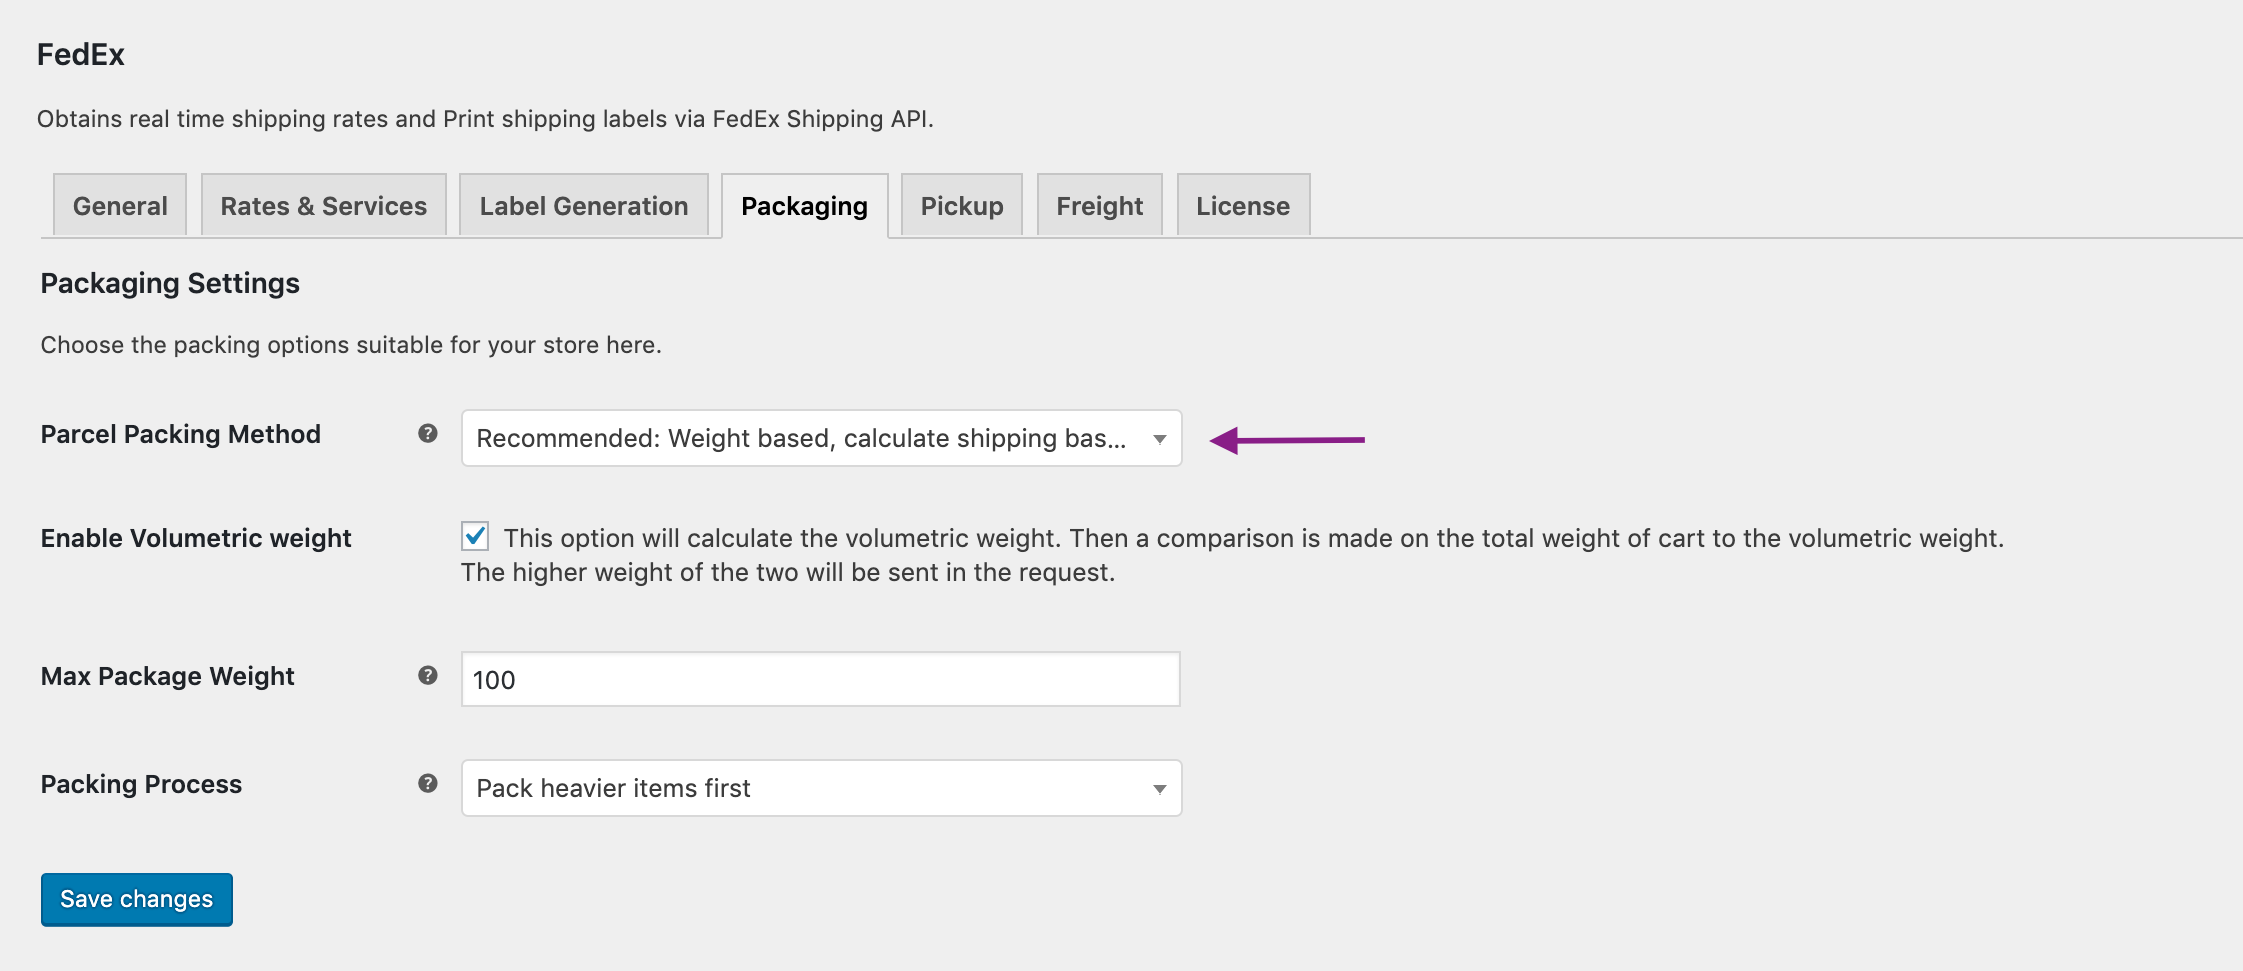
Task: Click the Parcel Packing Method label
Action: (181, 434)
